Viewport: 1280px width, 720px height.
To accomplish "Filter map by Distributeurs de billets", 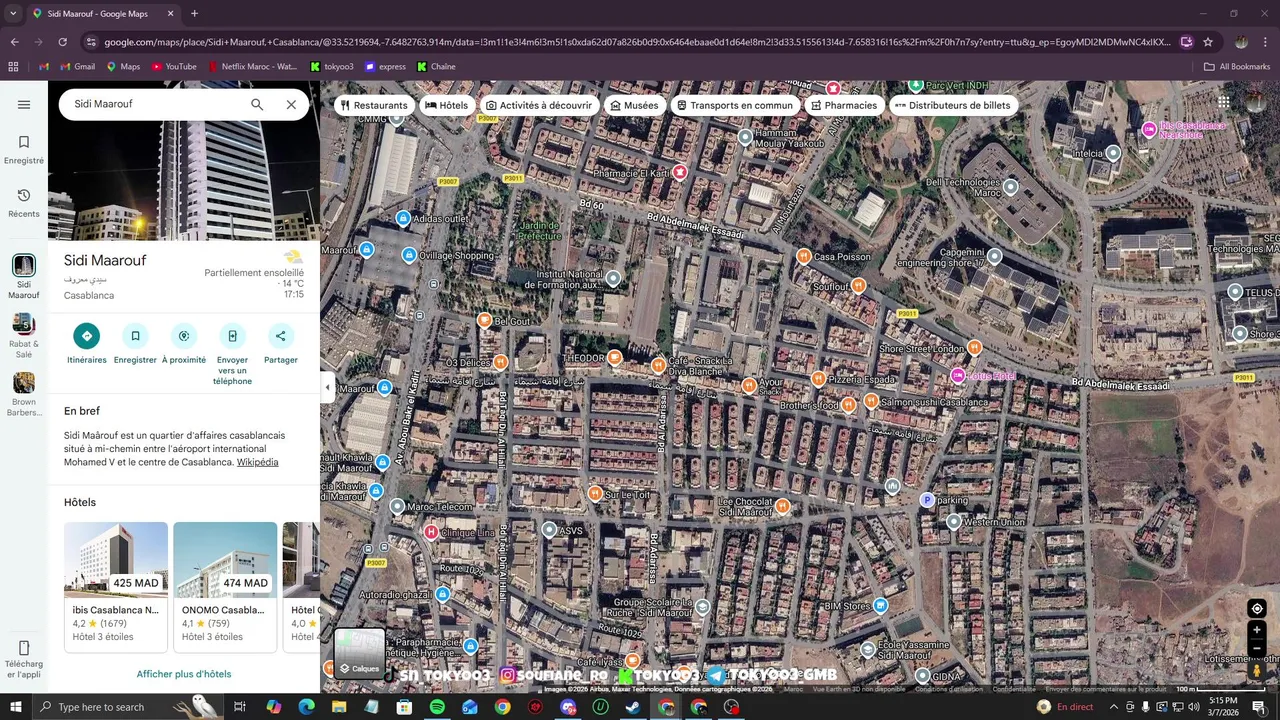I will (x=952, y=105).
